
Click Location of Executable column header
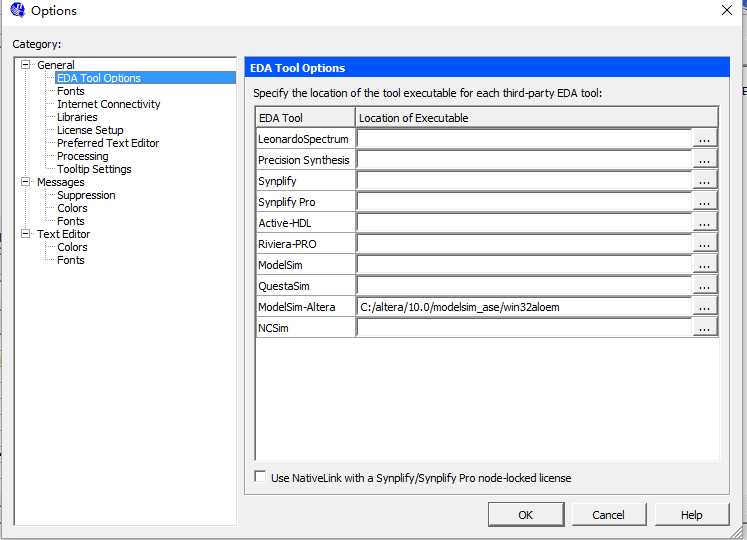(537, 118)
